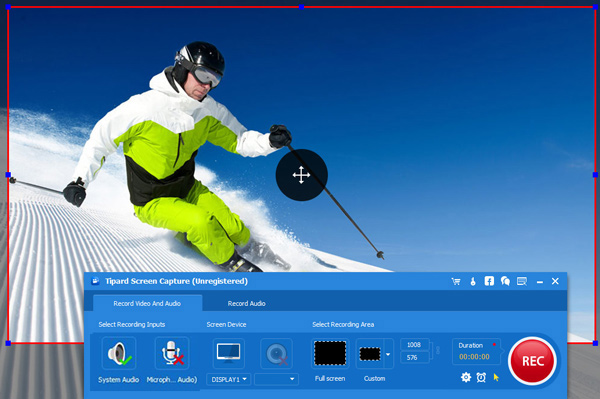Screen dimensions: 600x399
Task: Click the yellow cursor options icon
Action: (x=496, y=378)
